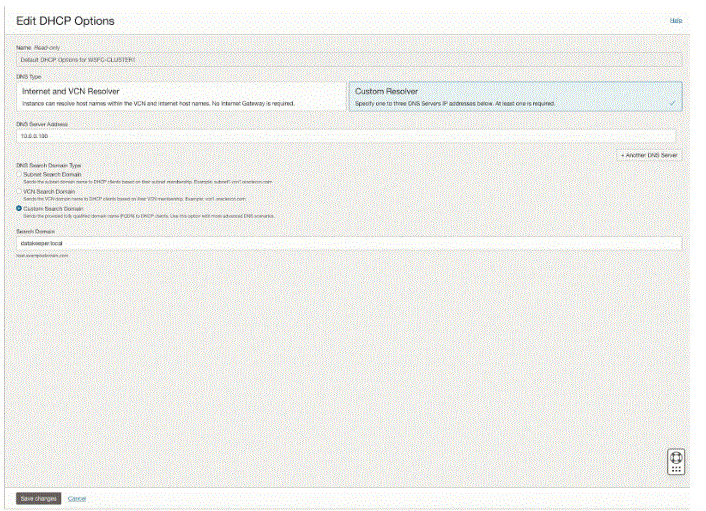The width and height of the screenshot is (706, 511).
Task: Add Another DNS Server
Action: pyautogui.click(x=649, y=155)
